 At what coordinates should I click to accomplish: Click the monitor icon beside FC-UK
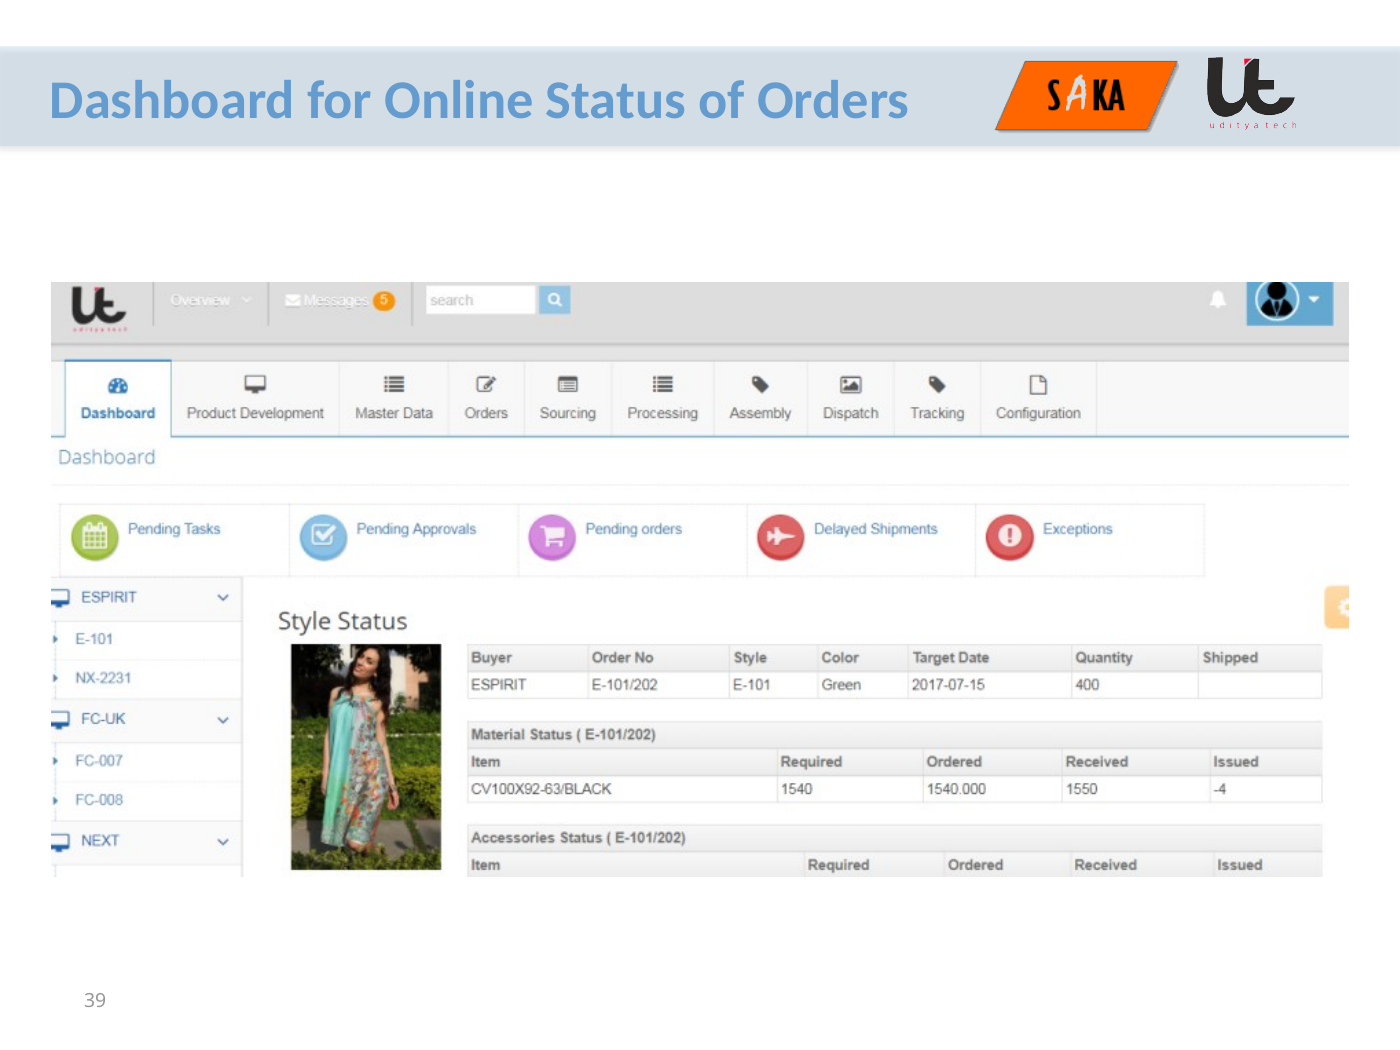click(61, 720)
